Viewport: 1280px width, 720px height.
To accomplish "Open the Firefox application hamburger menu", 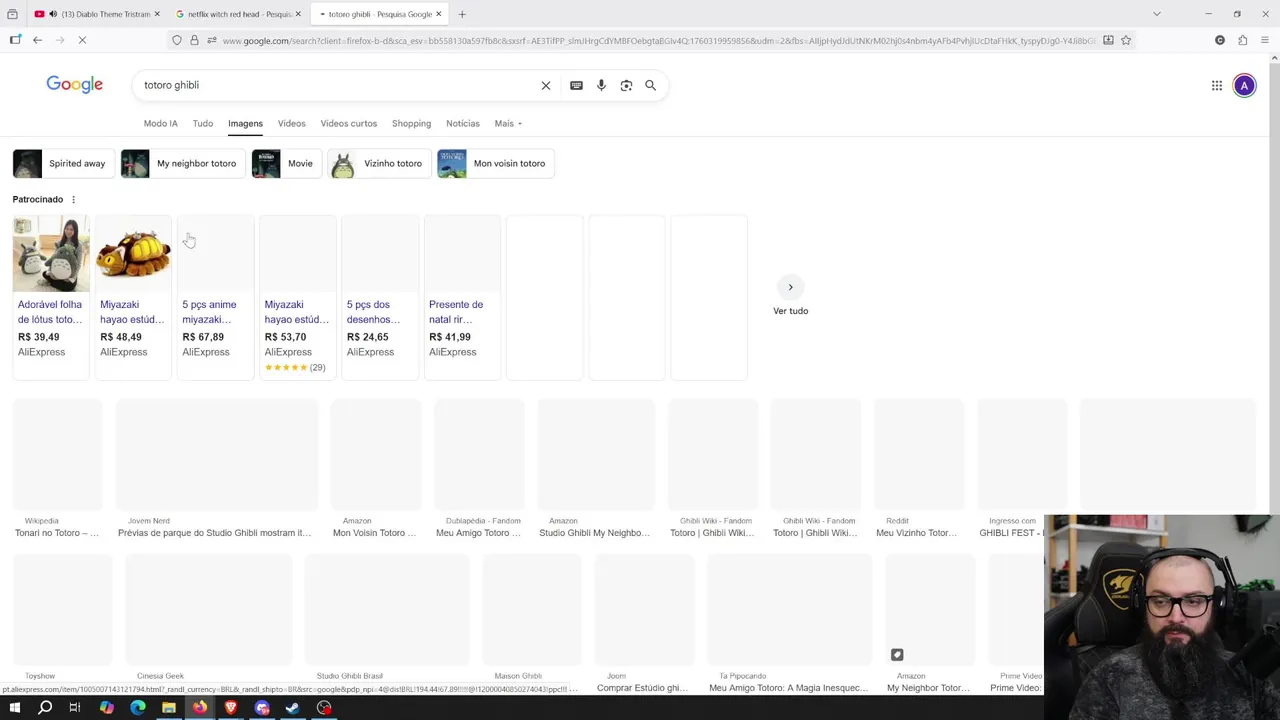I will click(1265, 40).
